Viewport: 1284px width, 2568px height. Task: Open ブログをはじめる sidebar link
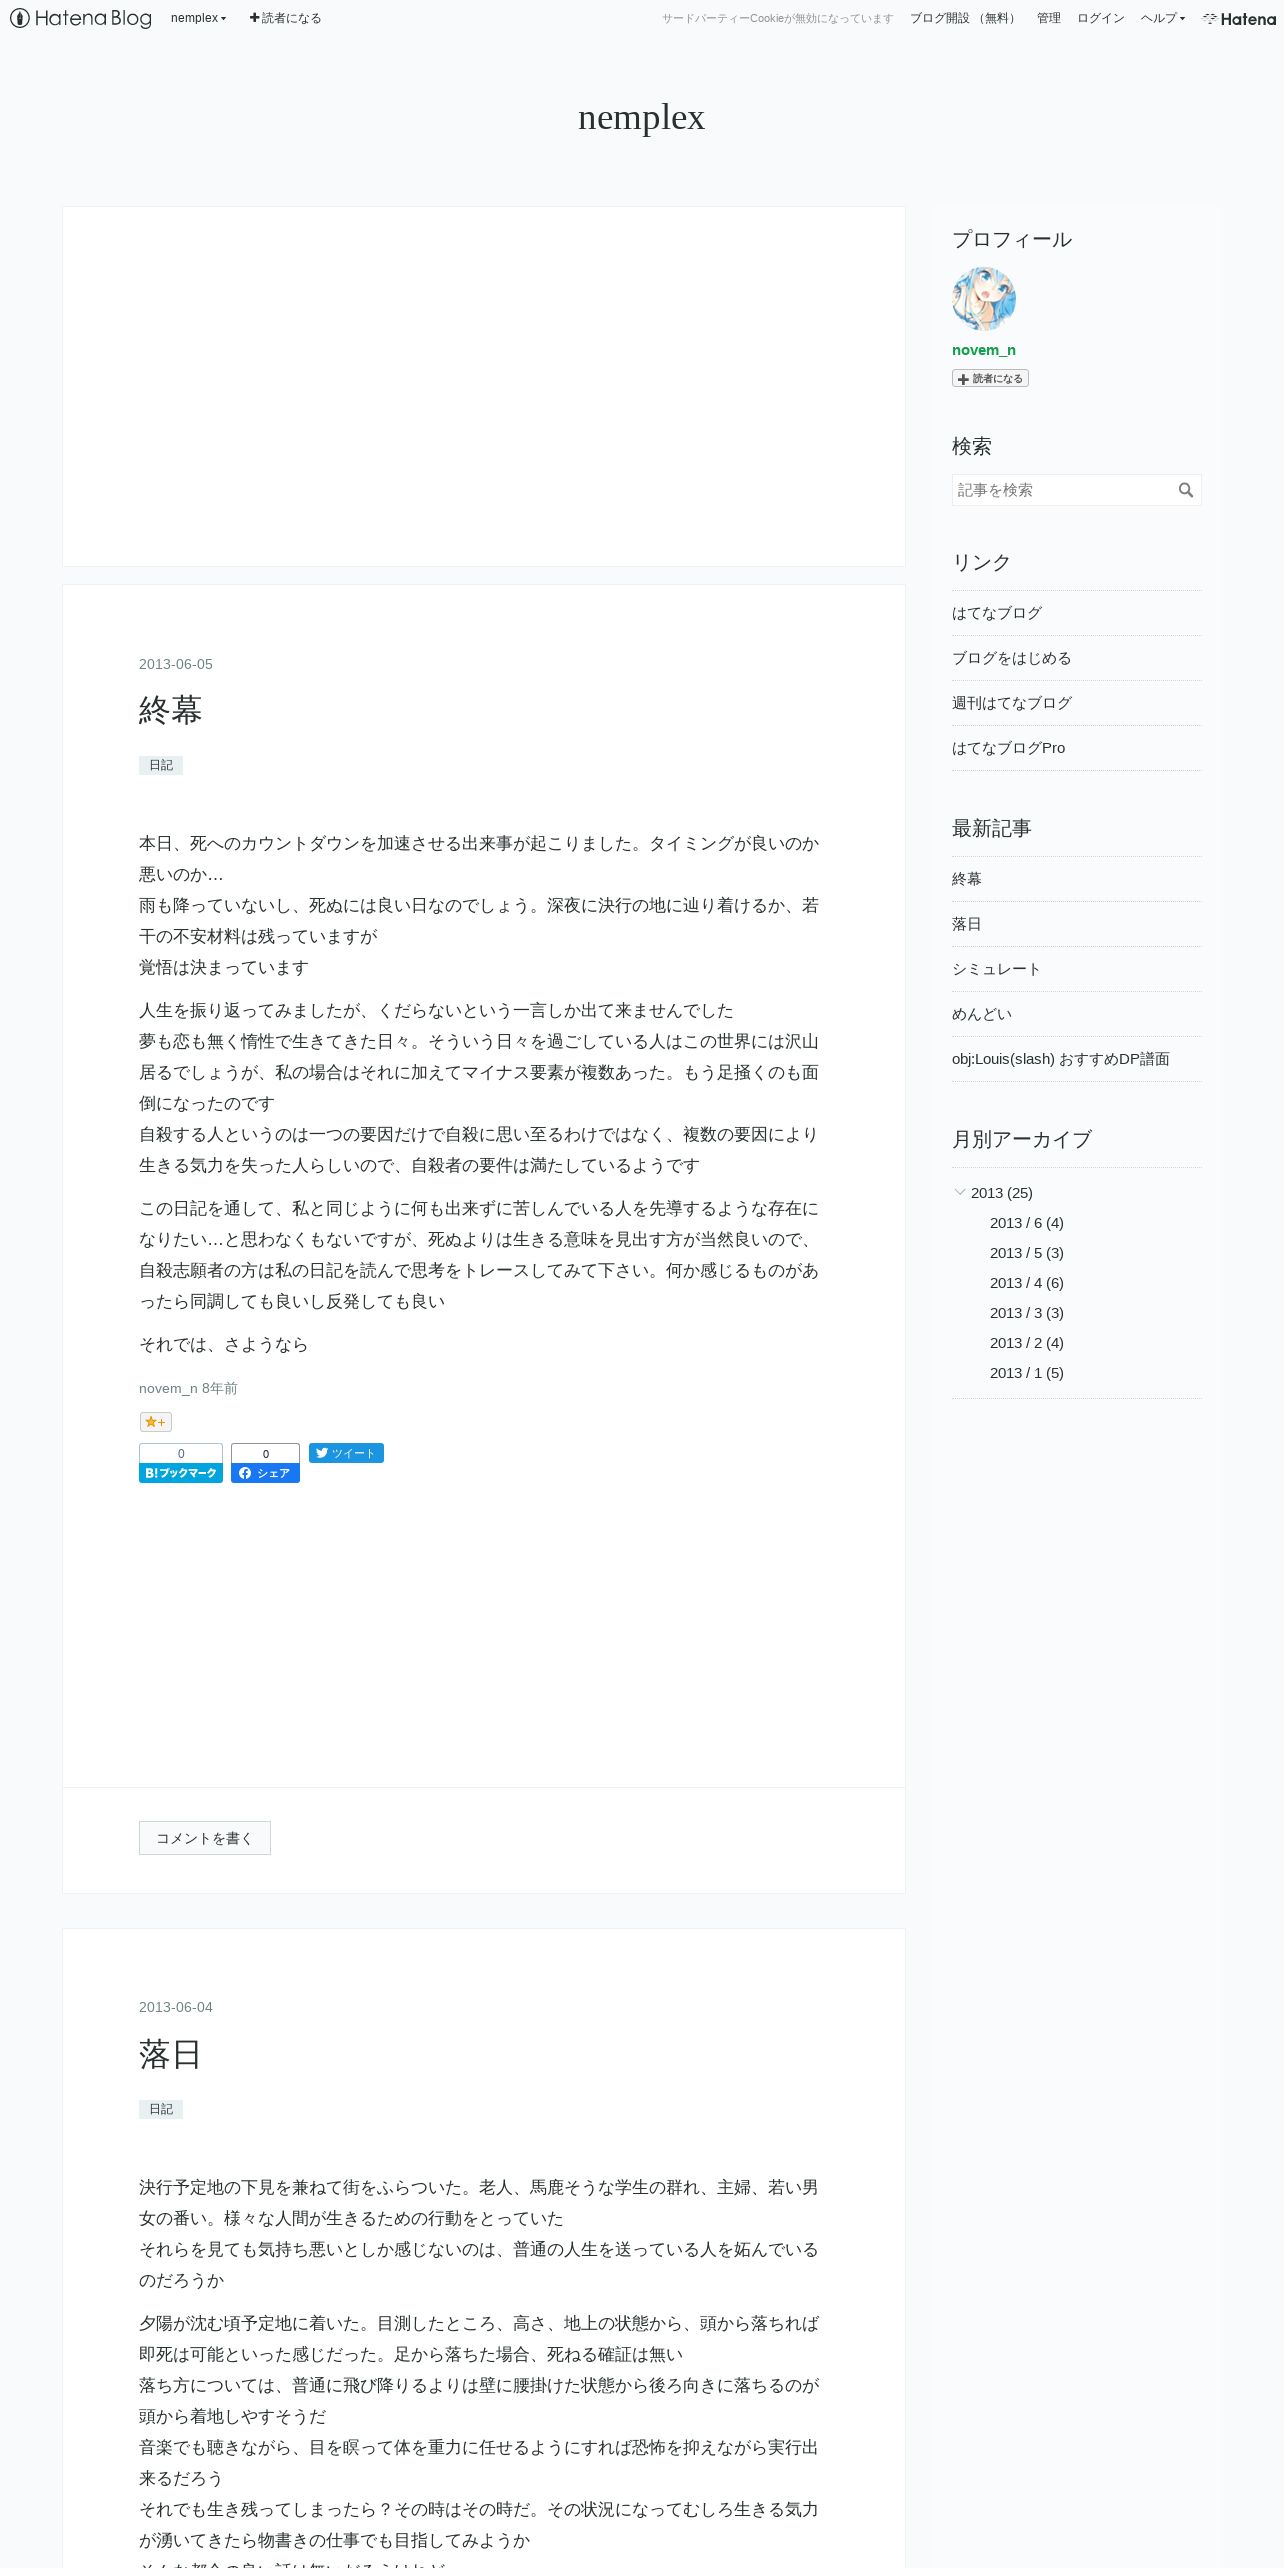[1011, 658]
